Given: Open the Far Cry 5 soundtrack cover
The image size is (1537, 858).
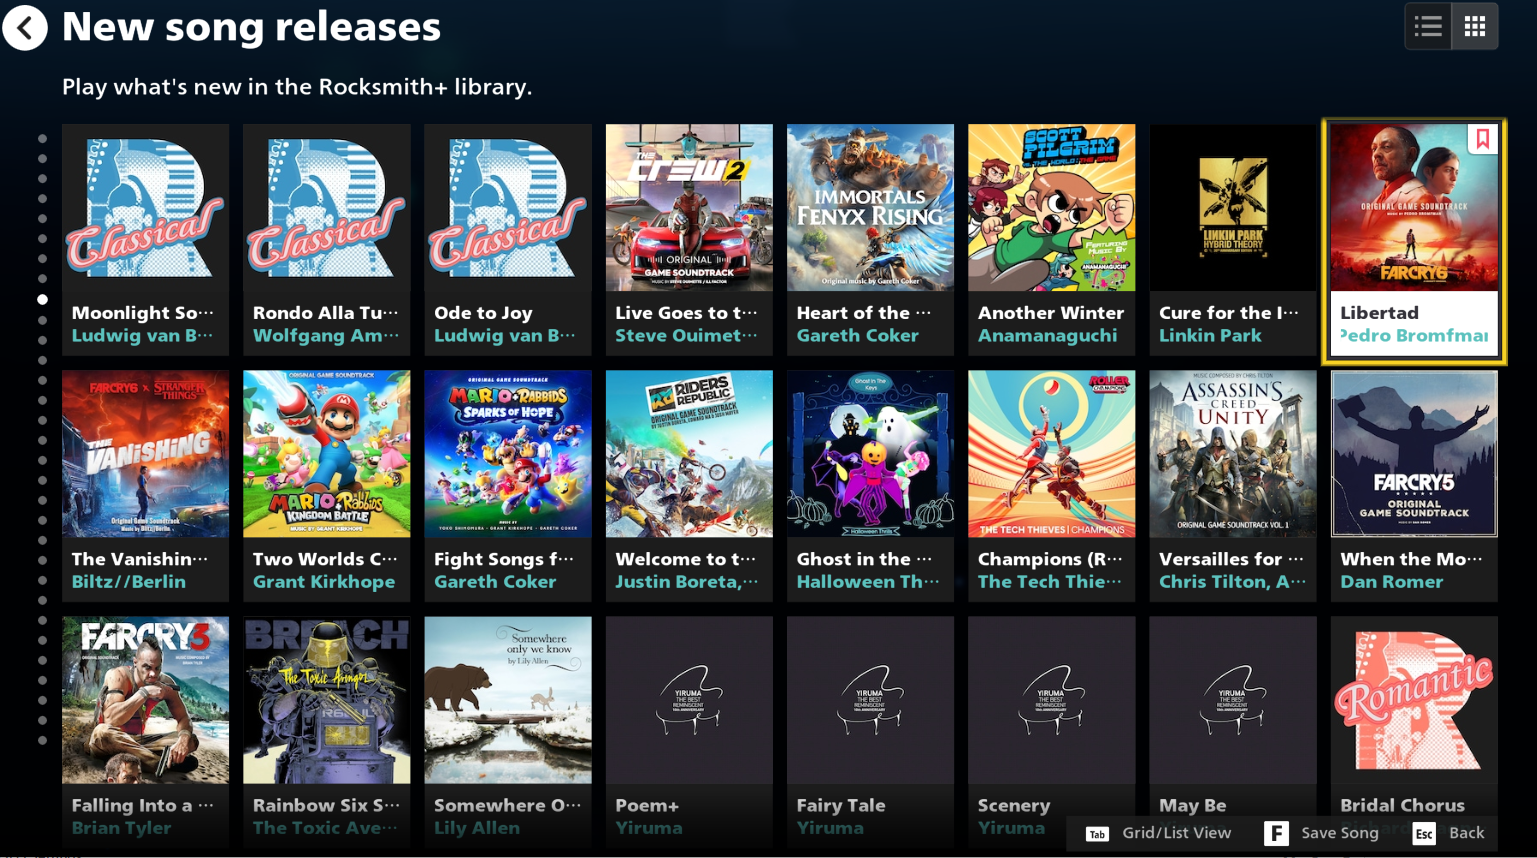Looking at the screenshot, I should [1414, 454].
